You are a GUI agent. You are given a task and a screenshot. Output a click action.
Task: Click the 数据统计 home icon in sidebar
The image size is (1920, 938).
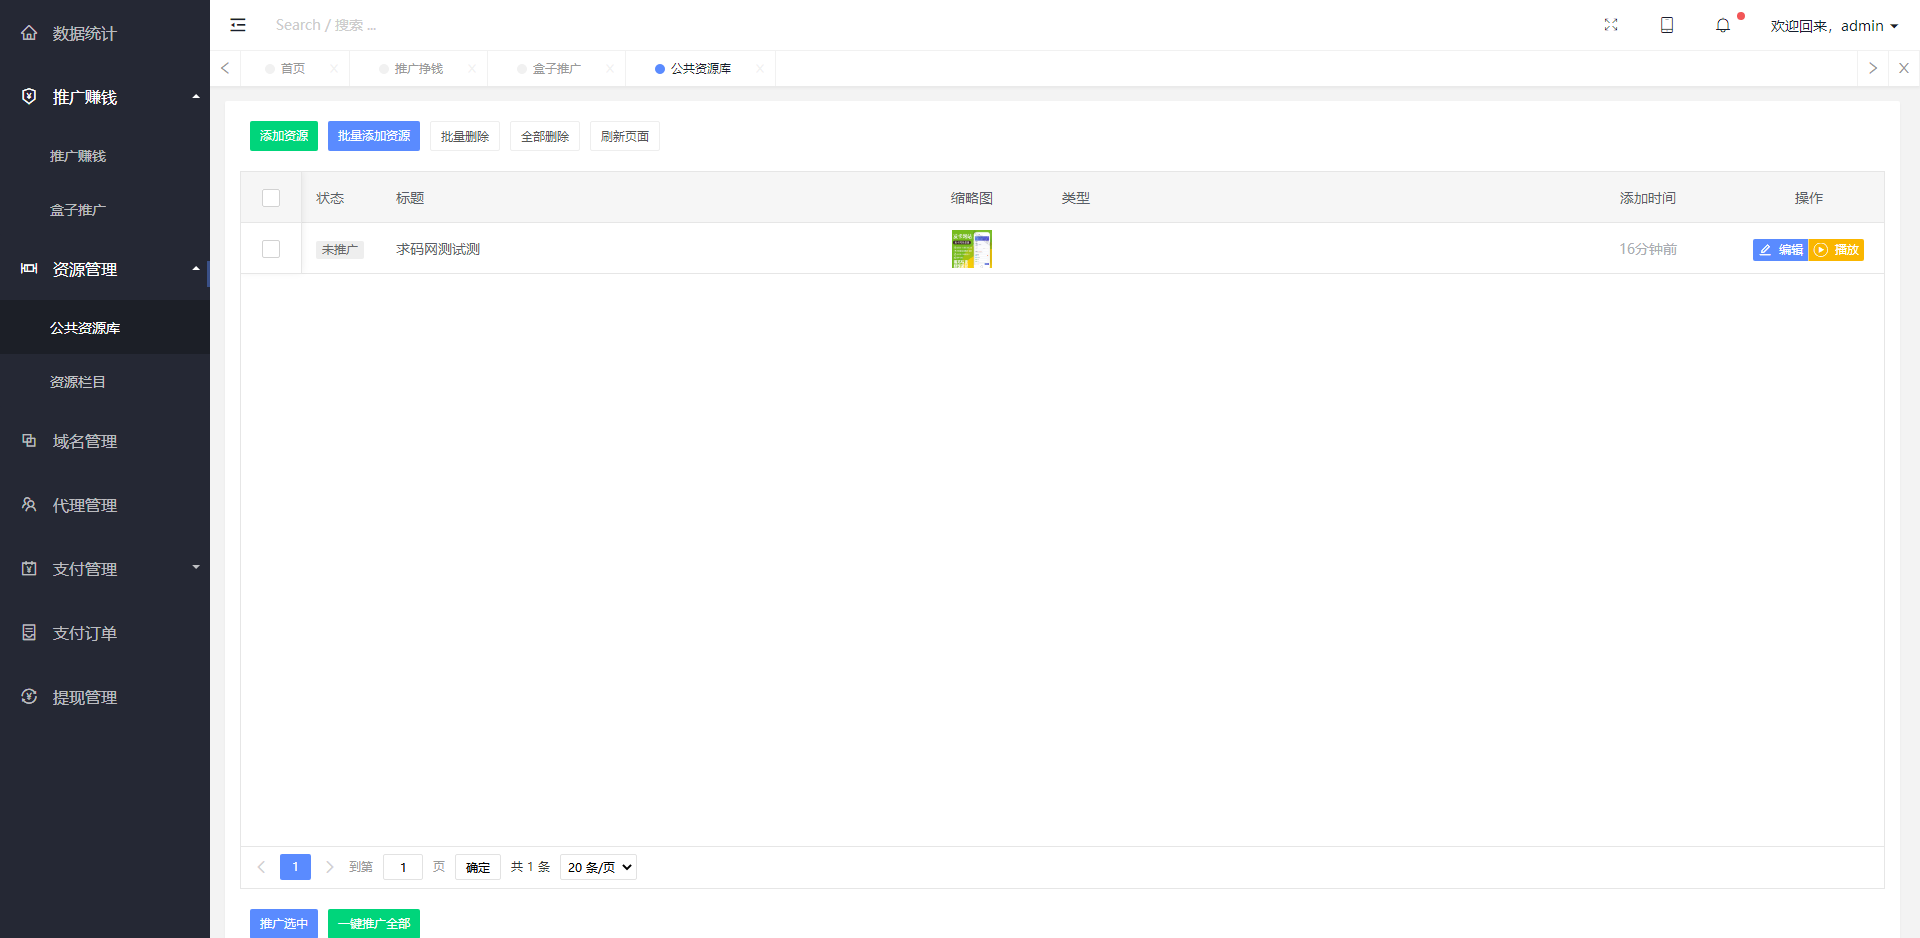(x=29, y=33)
